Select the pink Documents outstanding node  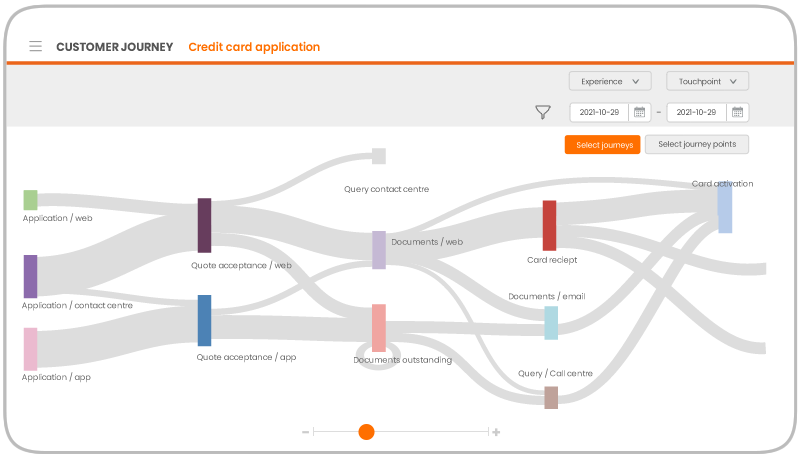tap(379, 328)
